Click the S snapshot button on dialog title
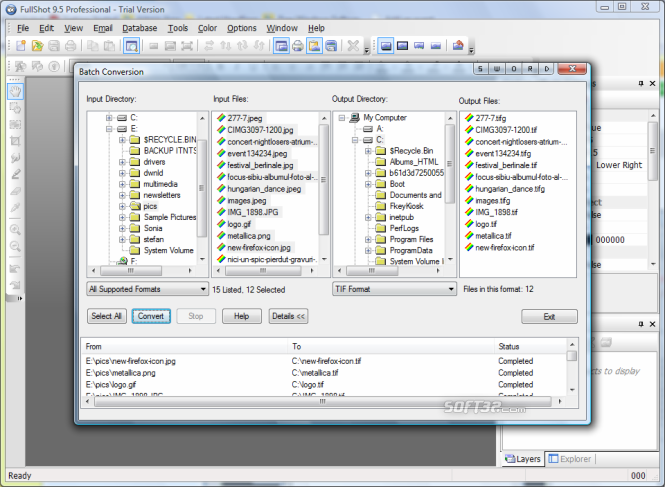The width and height of the screenshot is (665, 487). (x=481, y=69)
